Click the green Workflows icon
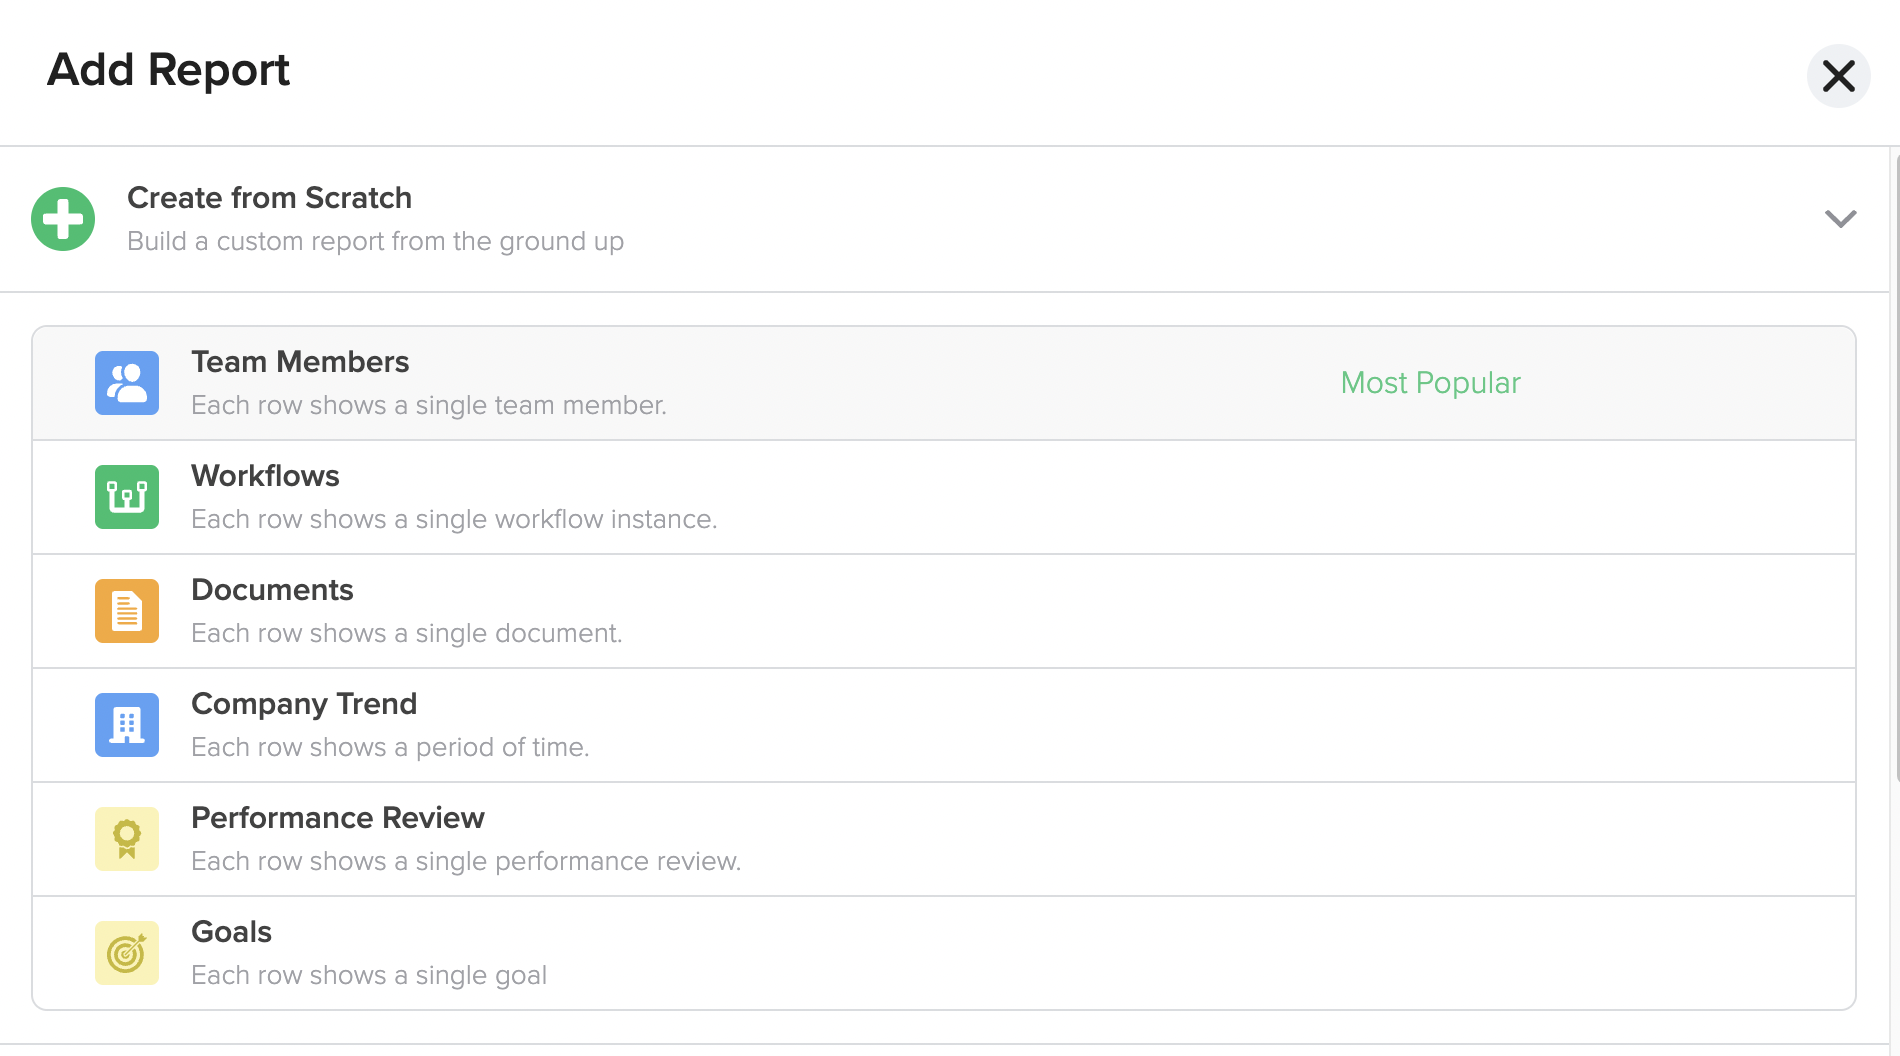This screenshot has height=1056, width=1900. coord(127,497)
